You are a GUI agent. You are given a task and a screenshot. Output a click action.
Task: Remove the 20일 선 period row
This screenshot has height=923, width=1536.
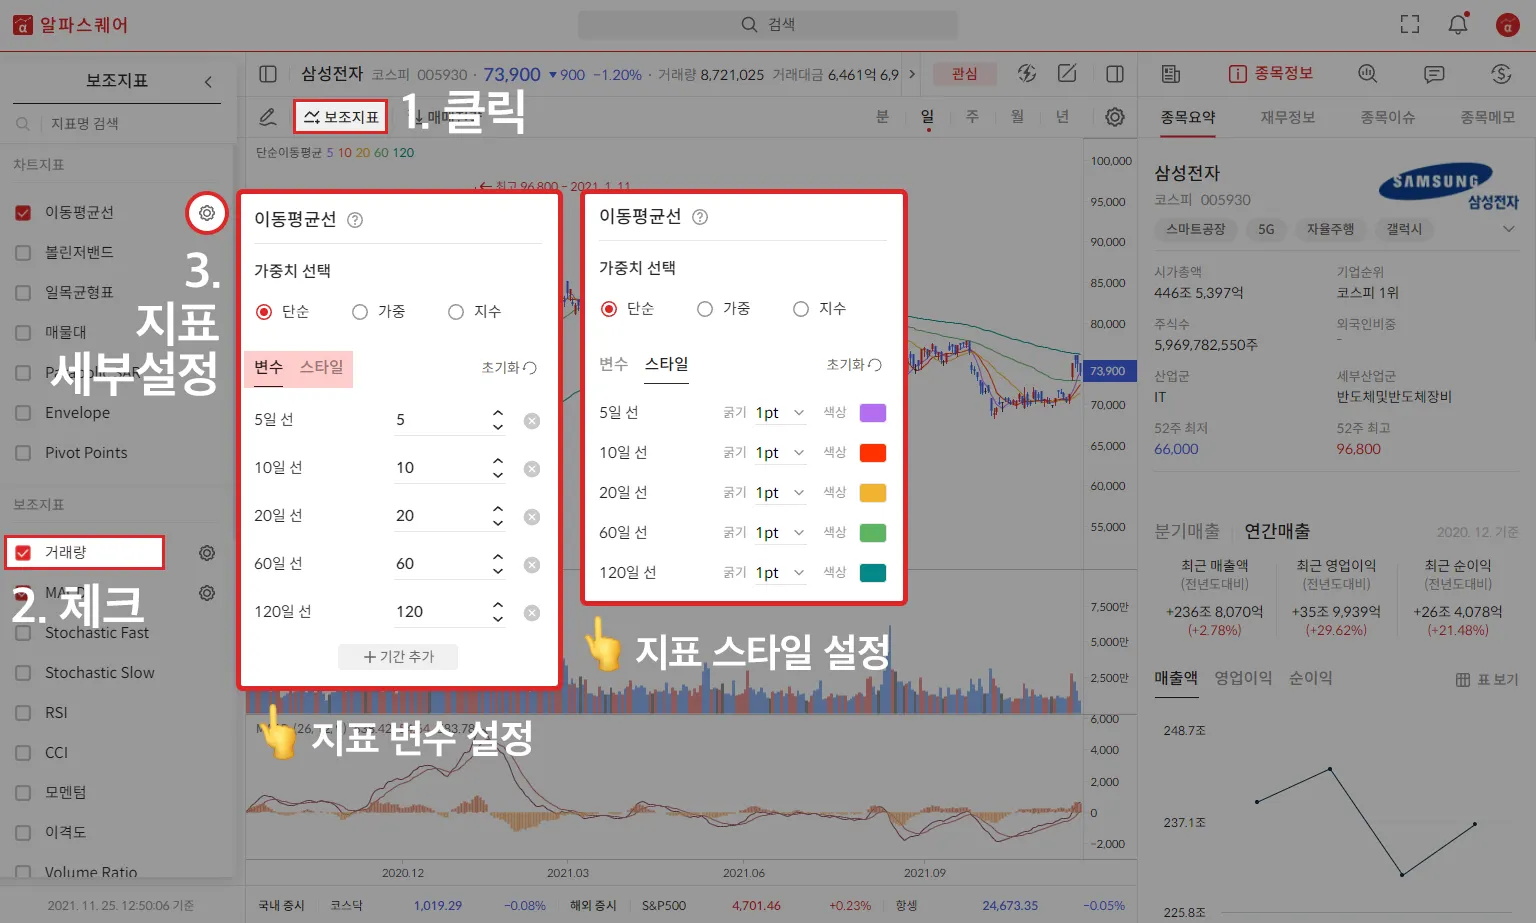(532, 517)
